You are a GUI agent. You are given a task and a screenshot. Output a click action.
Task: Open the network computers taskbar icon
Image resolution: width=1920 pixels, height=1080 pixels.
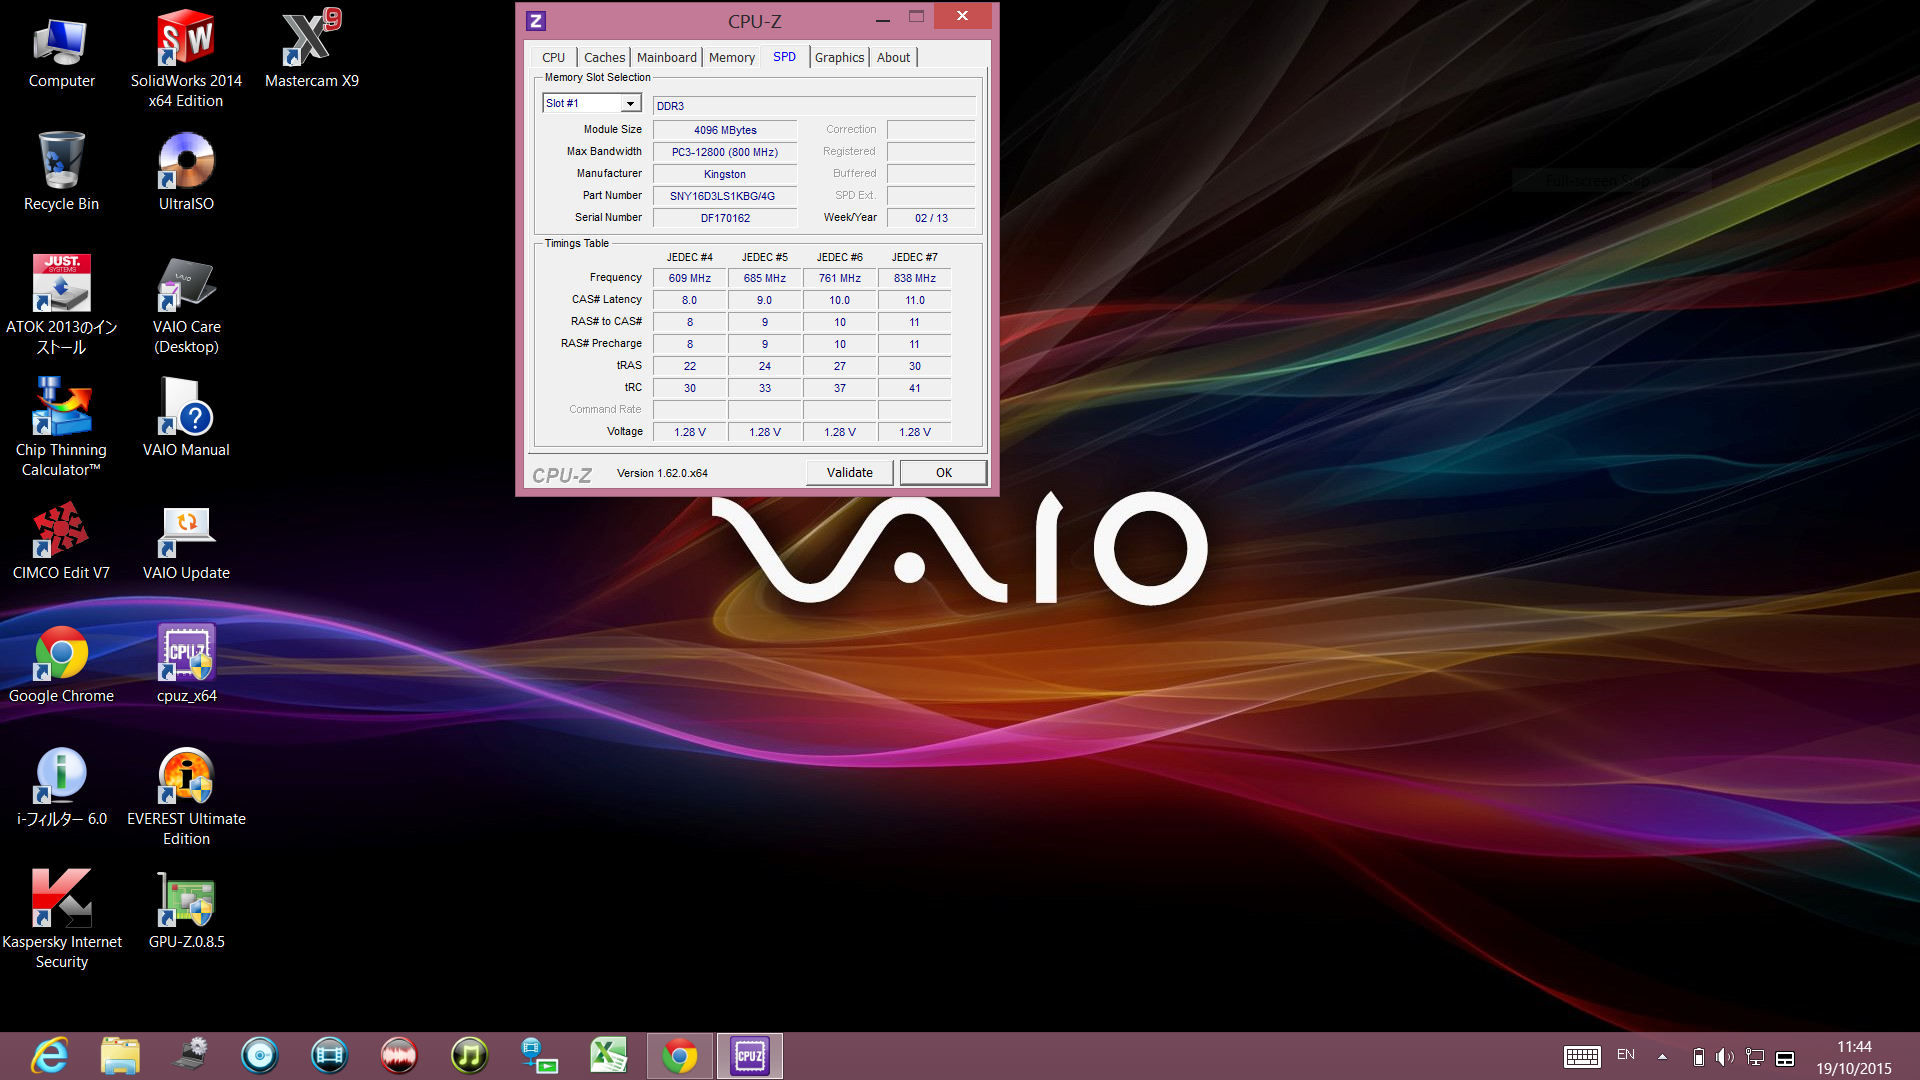coord(539,1056)
